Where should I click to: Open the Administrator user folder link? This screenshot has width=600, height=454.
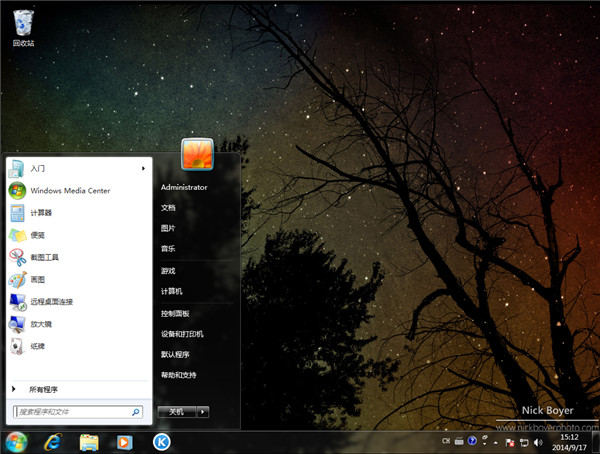[184, 187]
